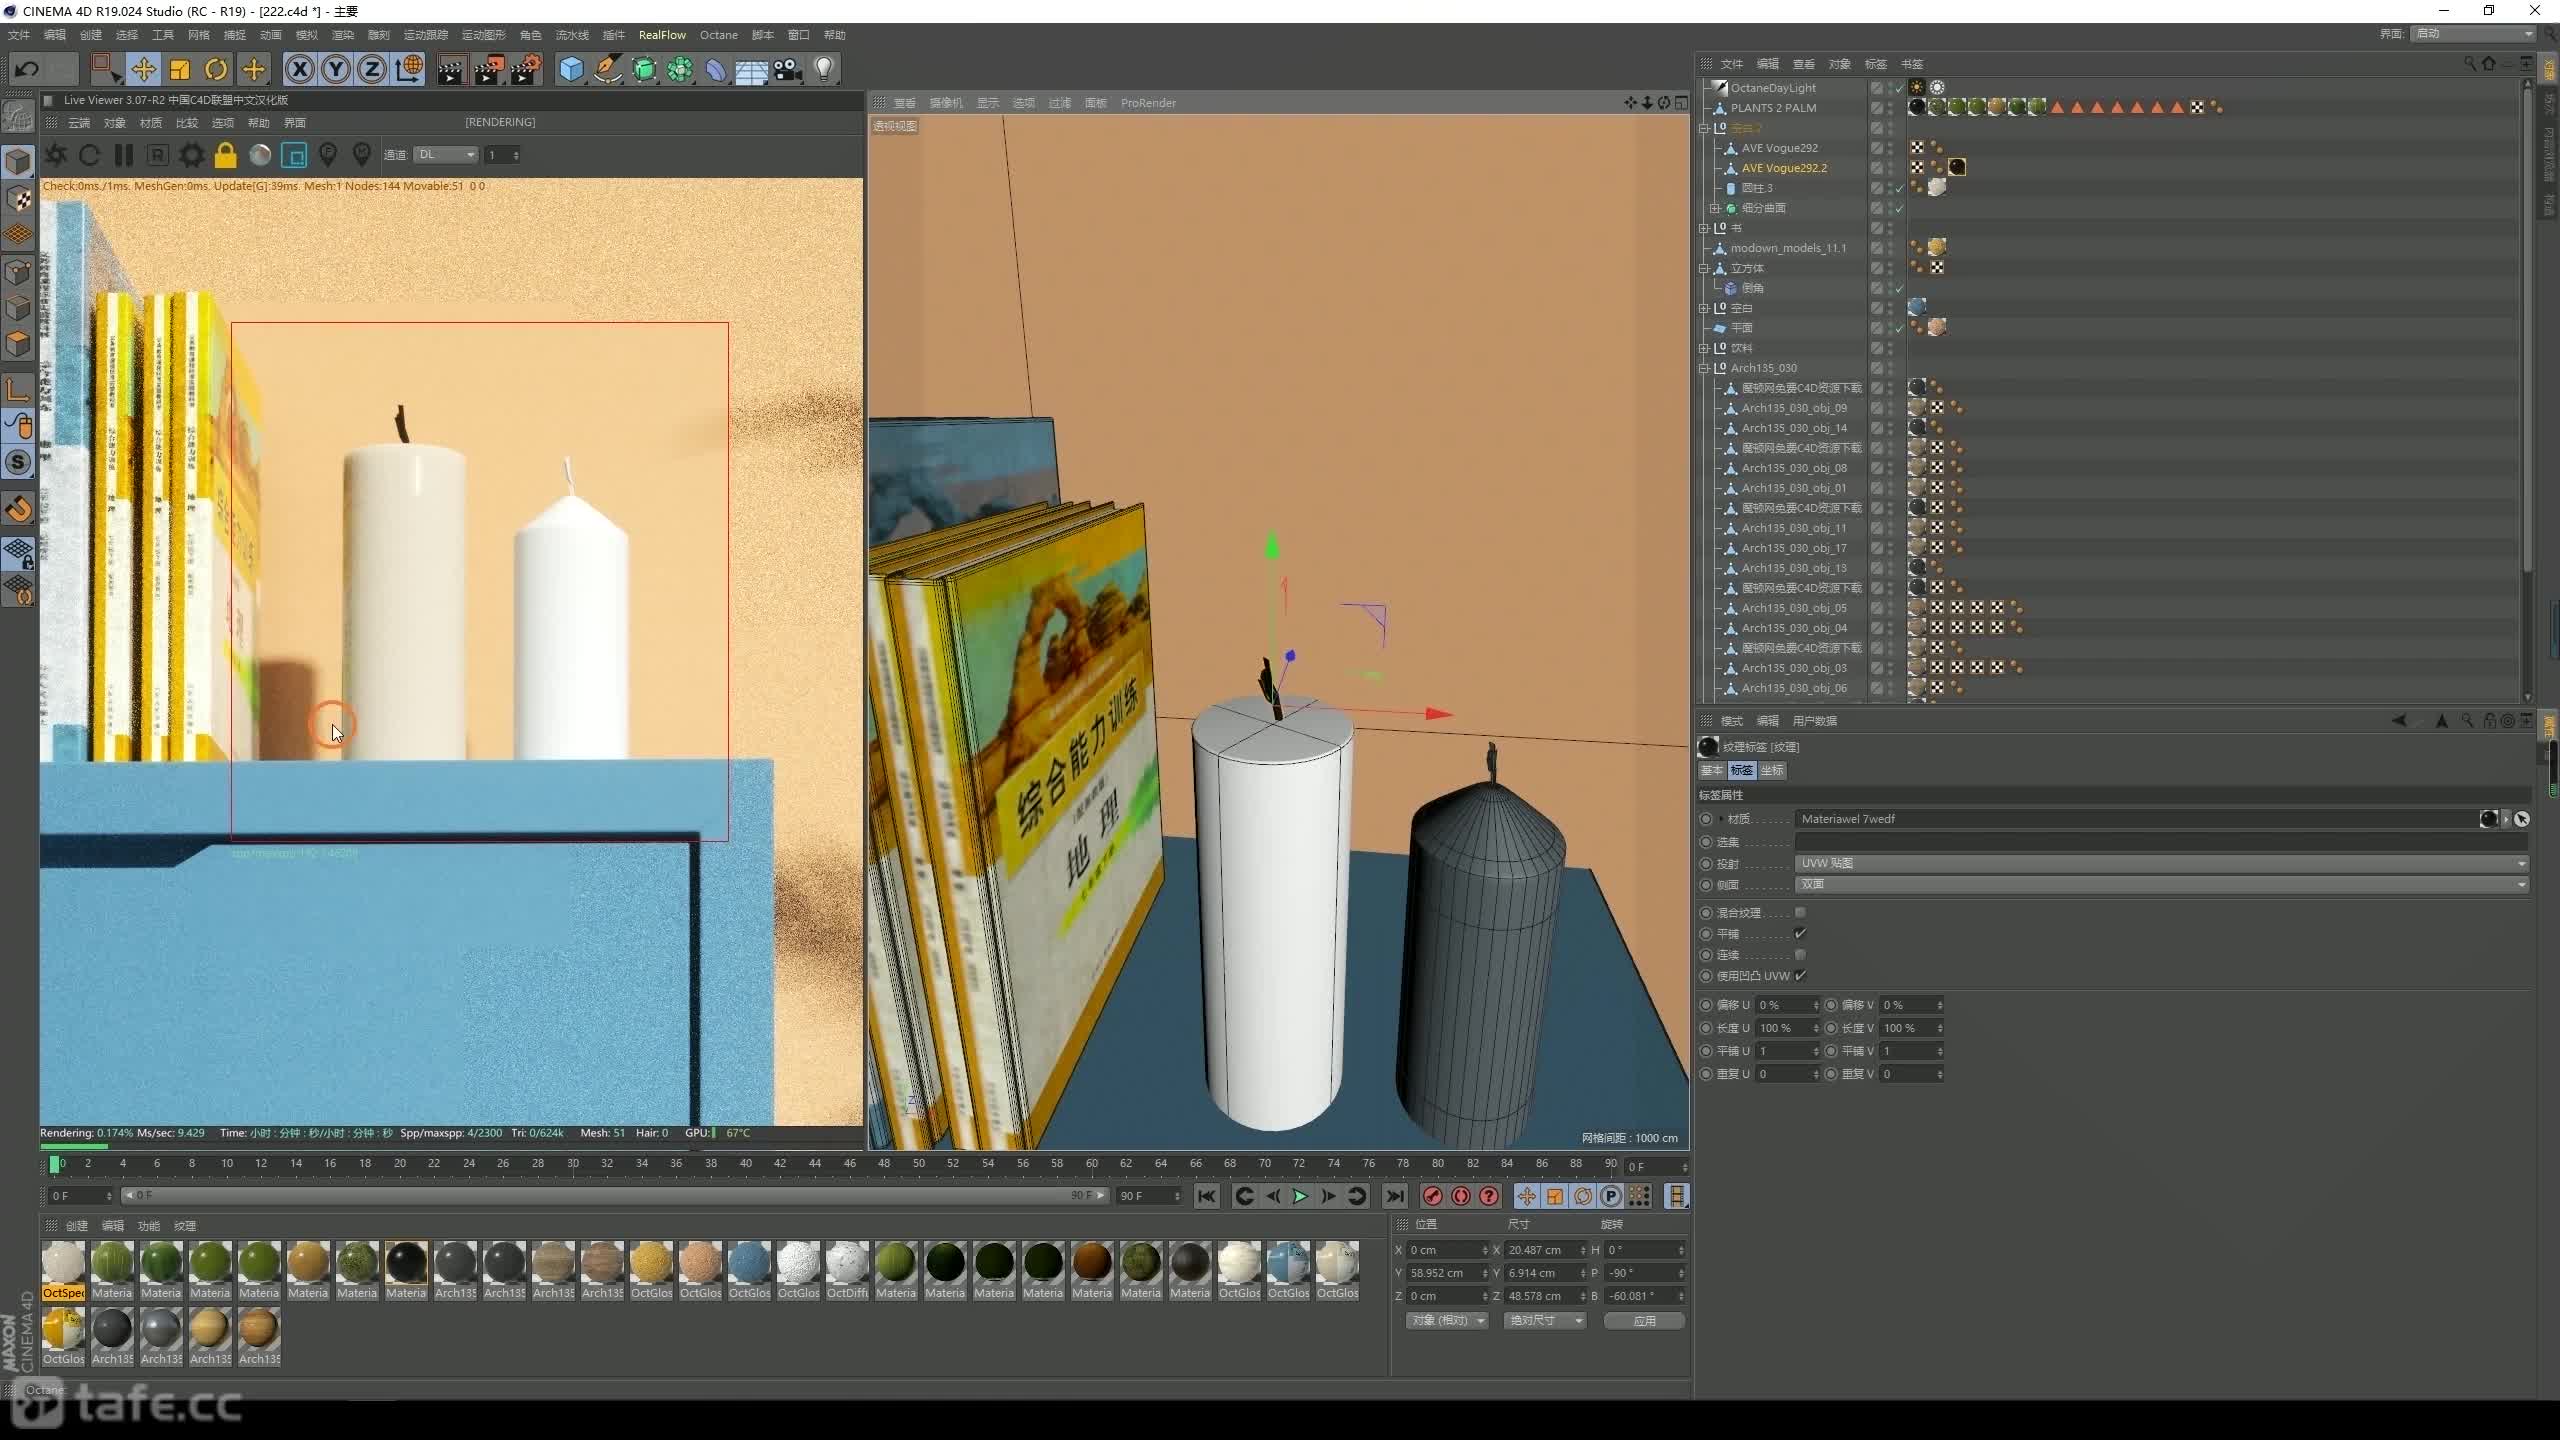Open the Octane settings gear icon
The image size is (2560, 1440).
(x=192, y=155)
